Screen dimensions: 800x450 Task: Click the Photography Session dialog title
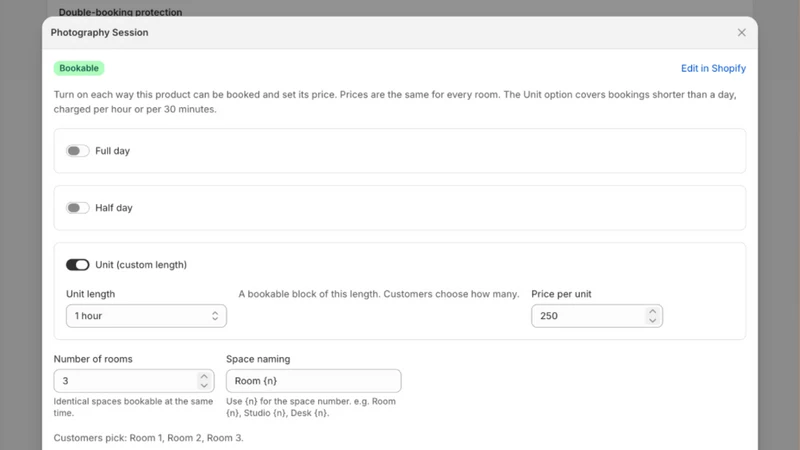click(x=99, y=33)
